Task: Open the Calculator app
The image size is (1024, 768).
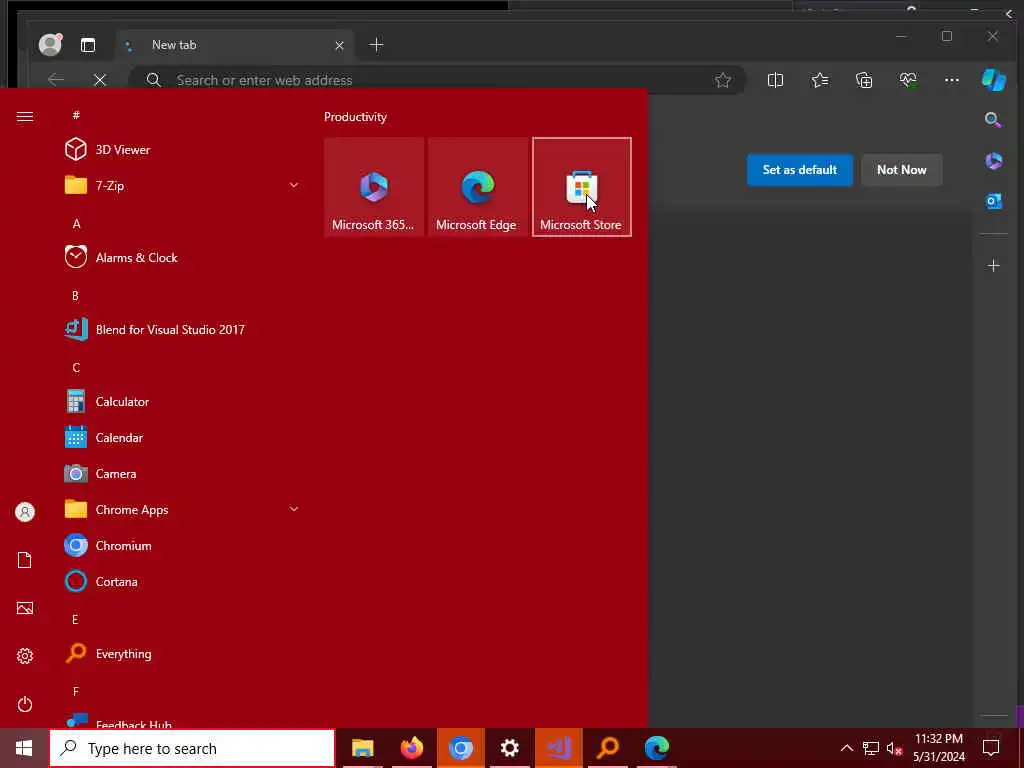Action: [x=183, y=402]
